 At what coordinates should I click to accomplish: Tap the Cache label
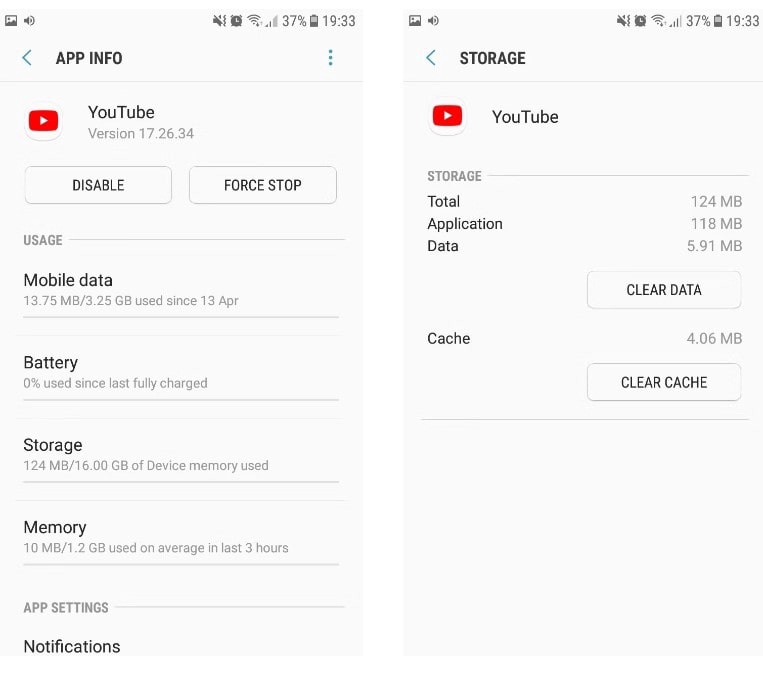[449, 338]
